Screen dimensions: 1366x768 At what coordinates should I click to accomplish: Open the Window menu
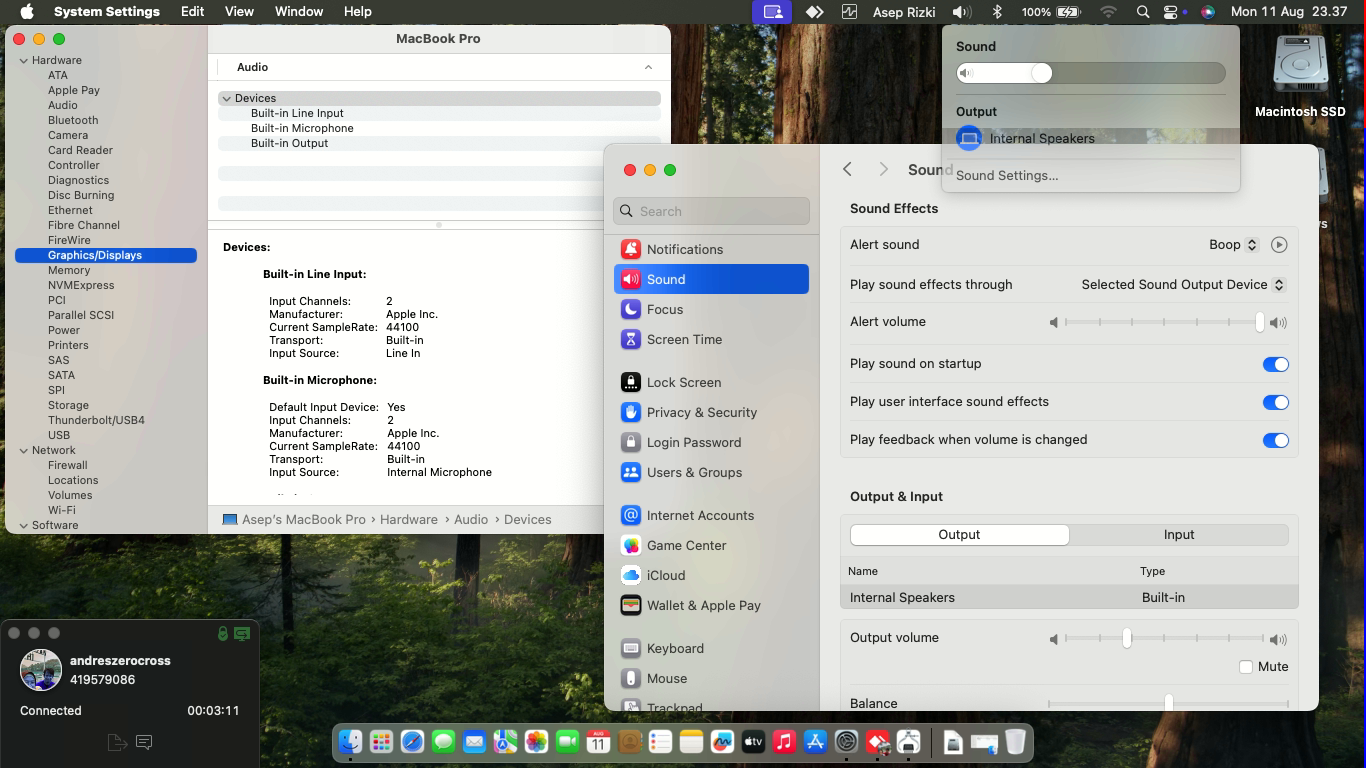pos(298,12)
